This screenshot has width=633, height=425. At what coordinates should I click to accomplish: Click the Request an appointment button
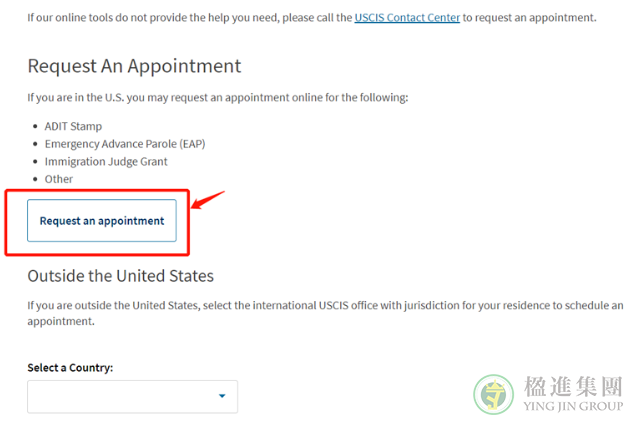click(x=102, y=220)
